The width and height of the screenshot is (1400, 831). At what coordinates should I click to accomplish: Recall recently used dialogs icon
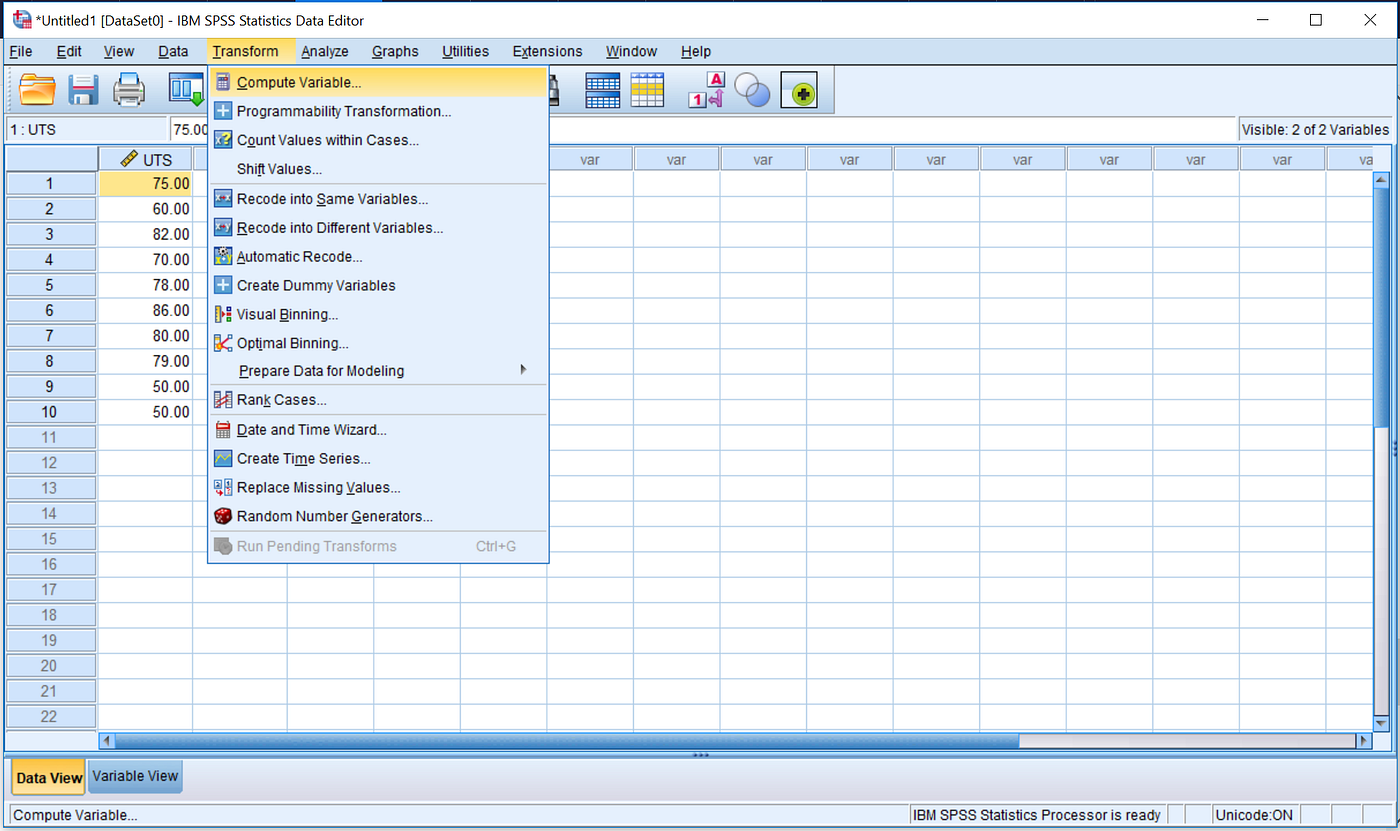click(x=186, y=91)
